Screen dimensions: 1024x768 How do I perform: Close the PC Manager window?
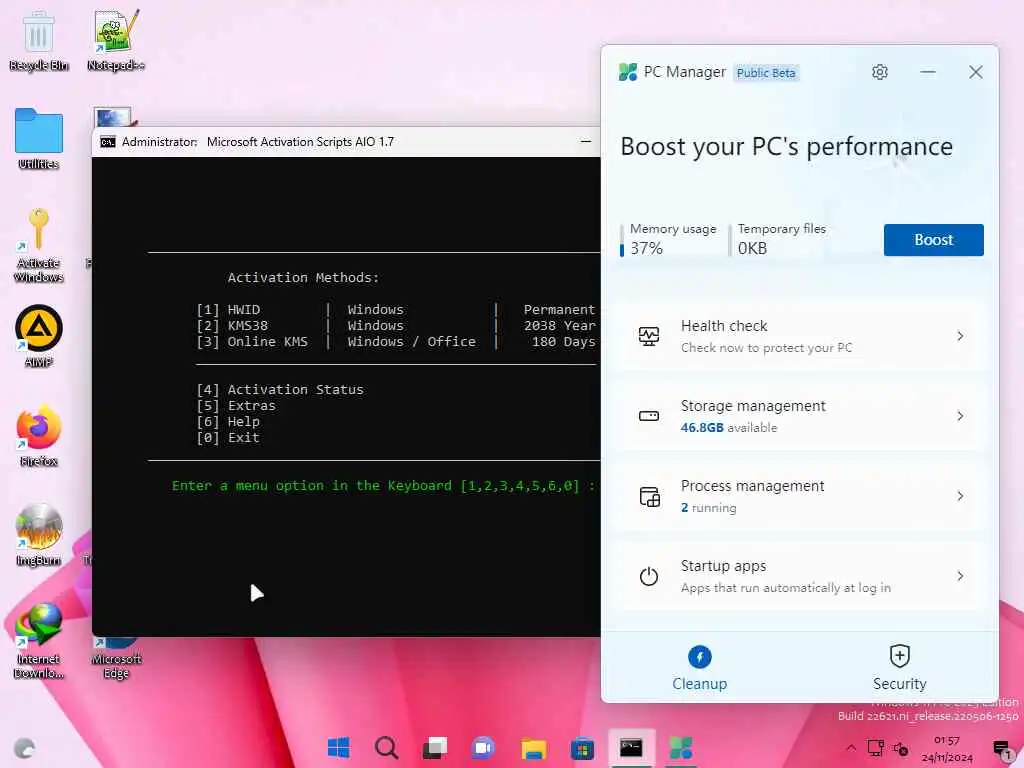[x=975, y=72]
